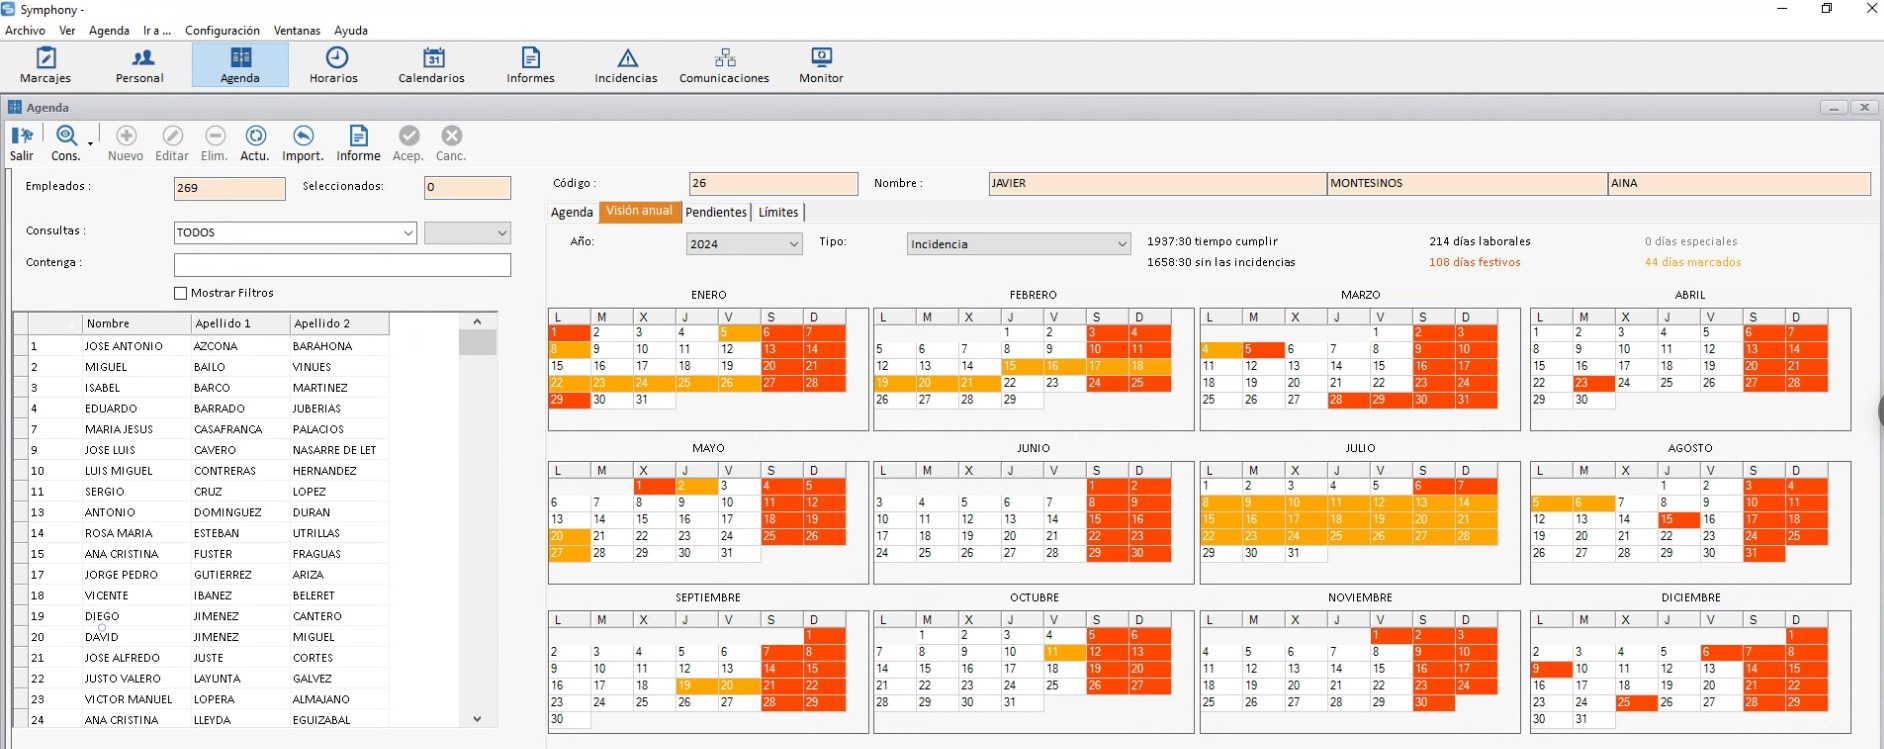The width and height of the screenshot is (1884, 749).
Task: Open the Configuración menu
Action: (x=222, y=30)
